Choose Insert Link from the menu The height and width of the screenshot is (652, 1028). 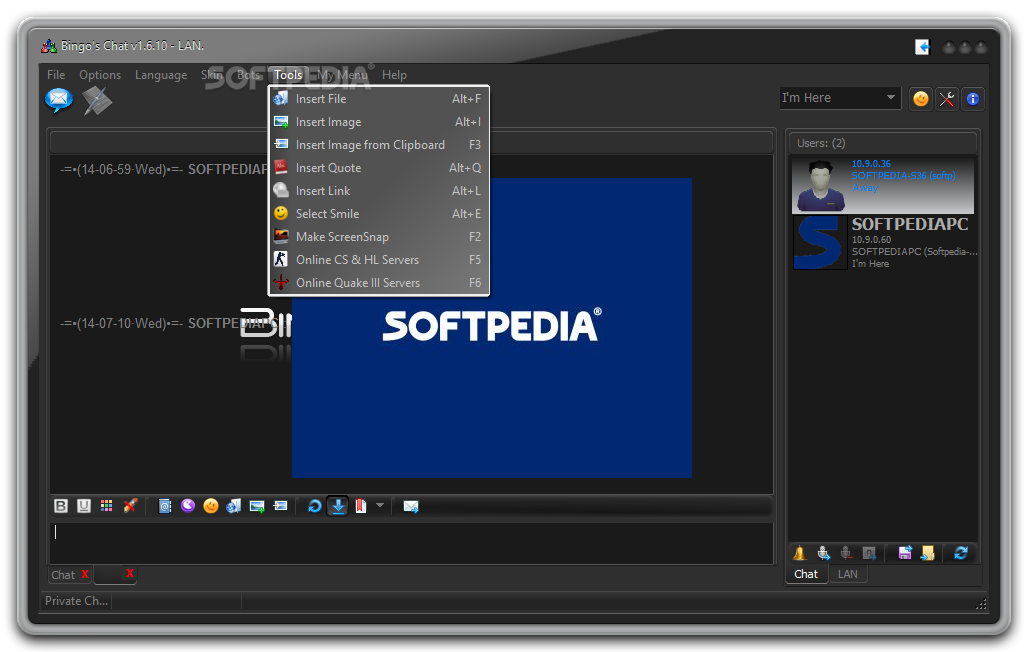pyautogui.click(x=378, y=190)
